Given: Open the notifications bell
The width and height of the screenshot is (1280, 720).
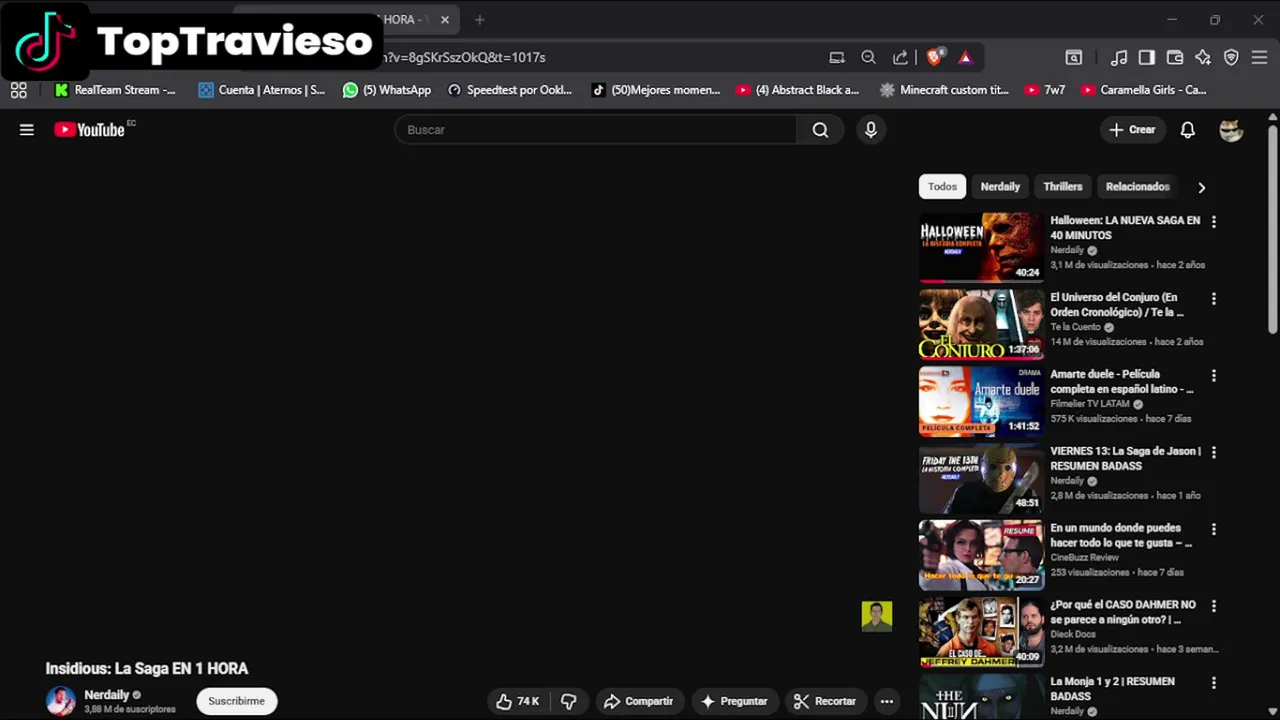Looking at the screenshot, I should (1187, 130).
